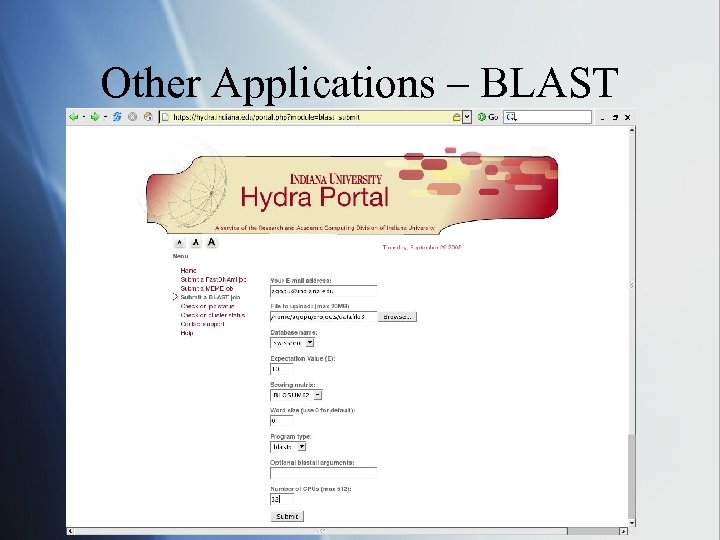
Task: Select the medium font size A icon
Action: click(x=196, y=242)
